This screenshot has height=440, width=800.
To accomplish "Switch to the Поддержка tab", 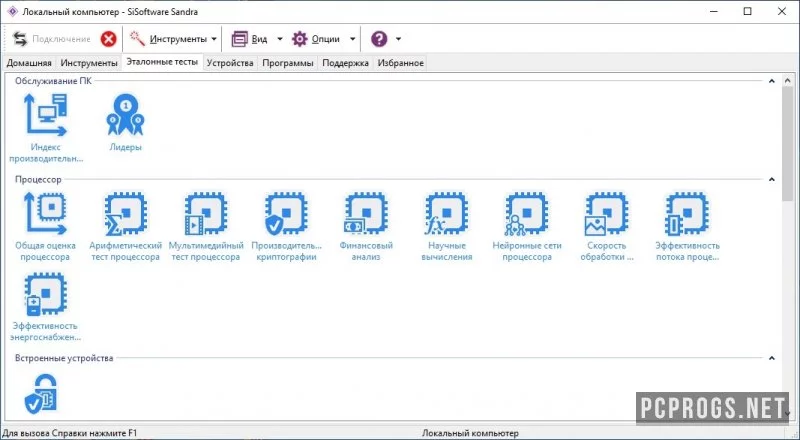I will (x=345, y=63).
